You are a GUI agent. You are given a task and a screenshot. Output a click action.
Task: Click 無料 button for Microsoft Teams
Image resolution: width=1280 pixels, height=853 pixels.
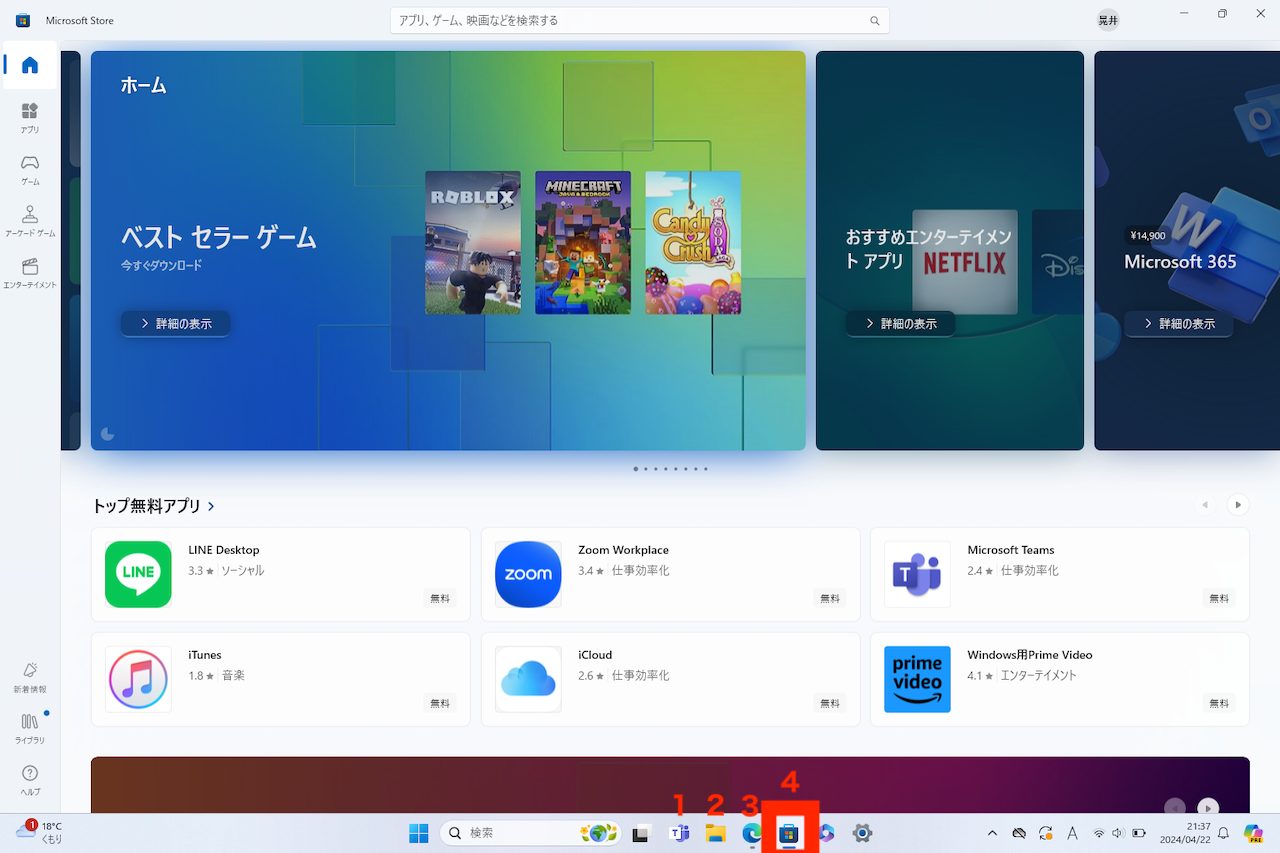click(x=1219, y=598)
